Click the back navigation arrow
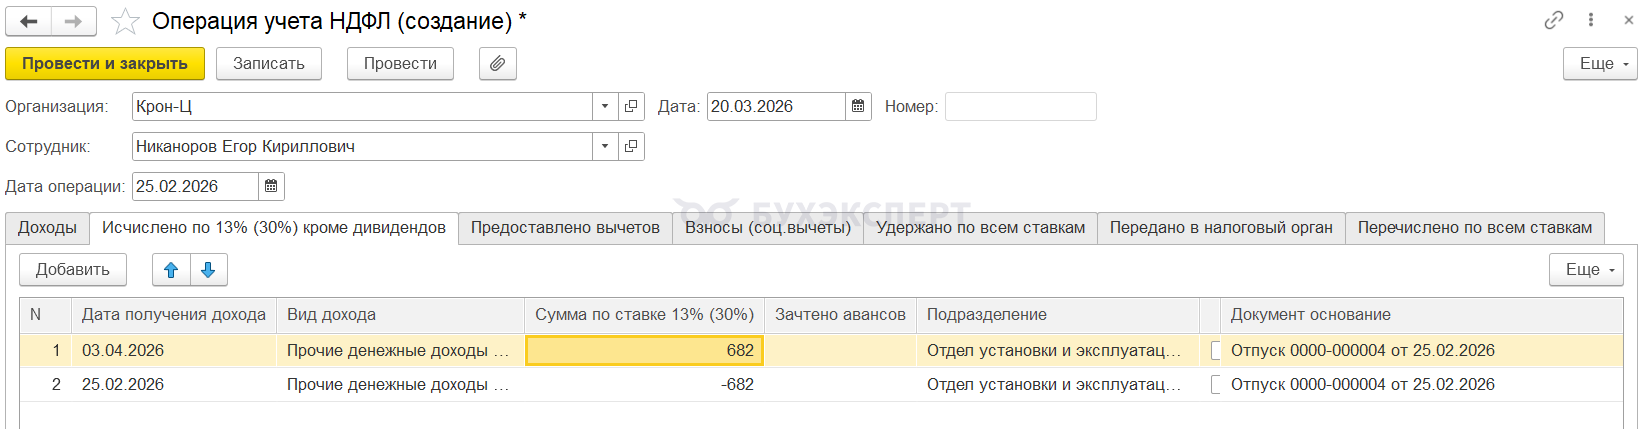 (29, 21)
